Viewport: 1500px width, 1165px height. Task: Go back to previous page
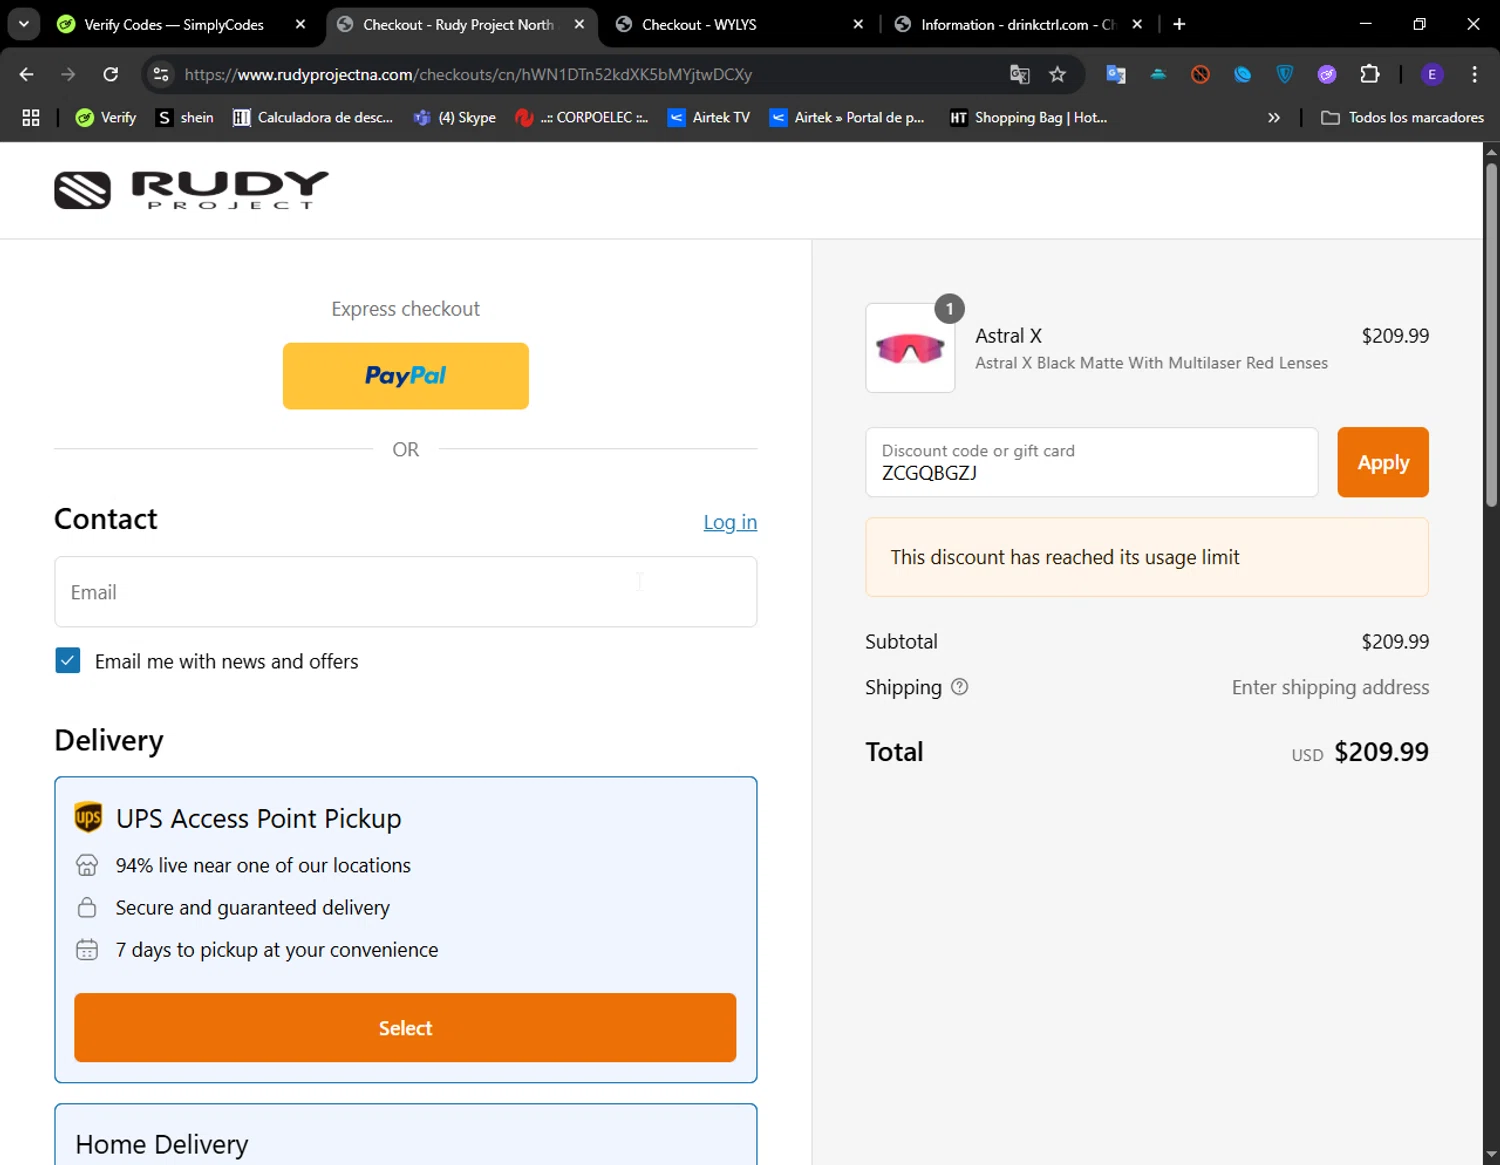coord(27,74)
